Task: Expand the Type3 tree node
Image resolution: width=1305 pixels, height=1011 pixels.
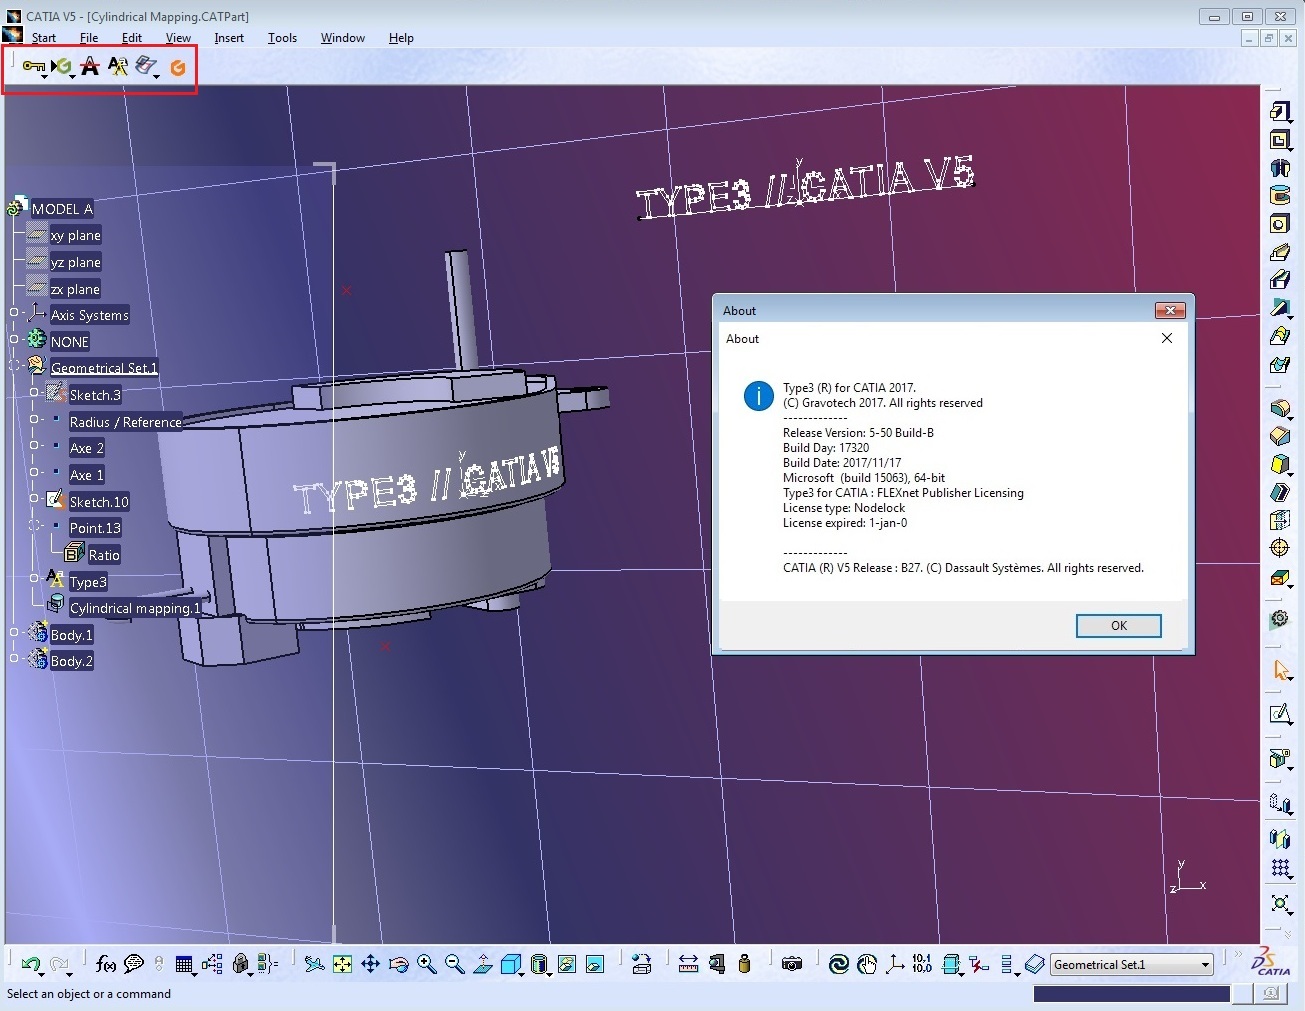Action: 34,578
